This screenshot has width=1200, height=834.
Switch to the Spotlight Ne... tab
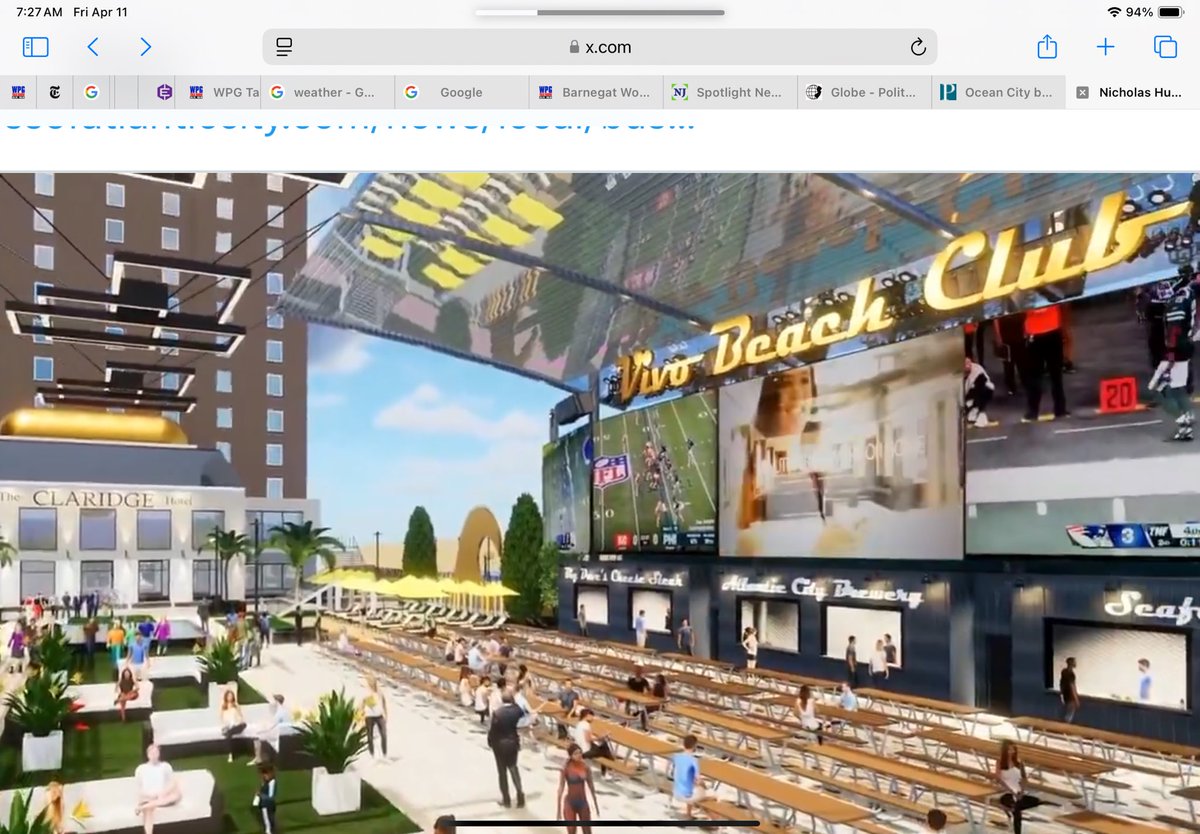click(x=730, y=92)
